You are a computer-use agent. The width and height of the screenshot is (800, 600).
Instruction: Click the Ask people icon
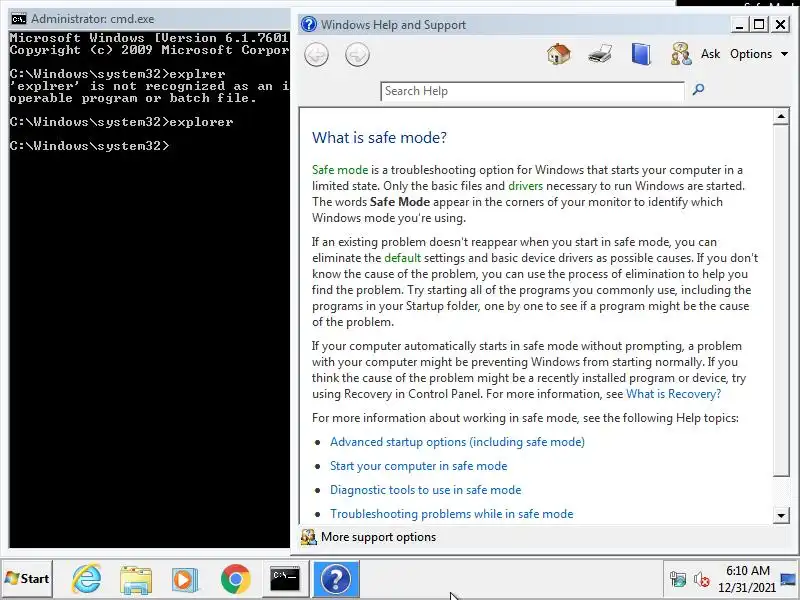[x=681, y=54]
